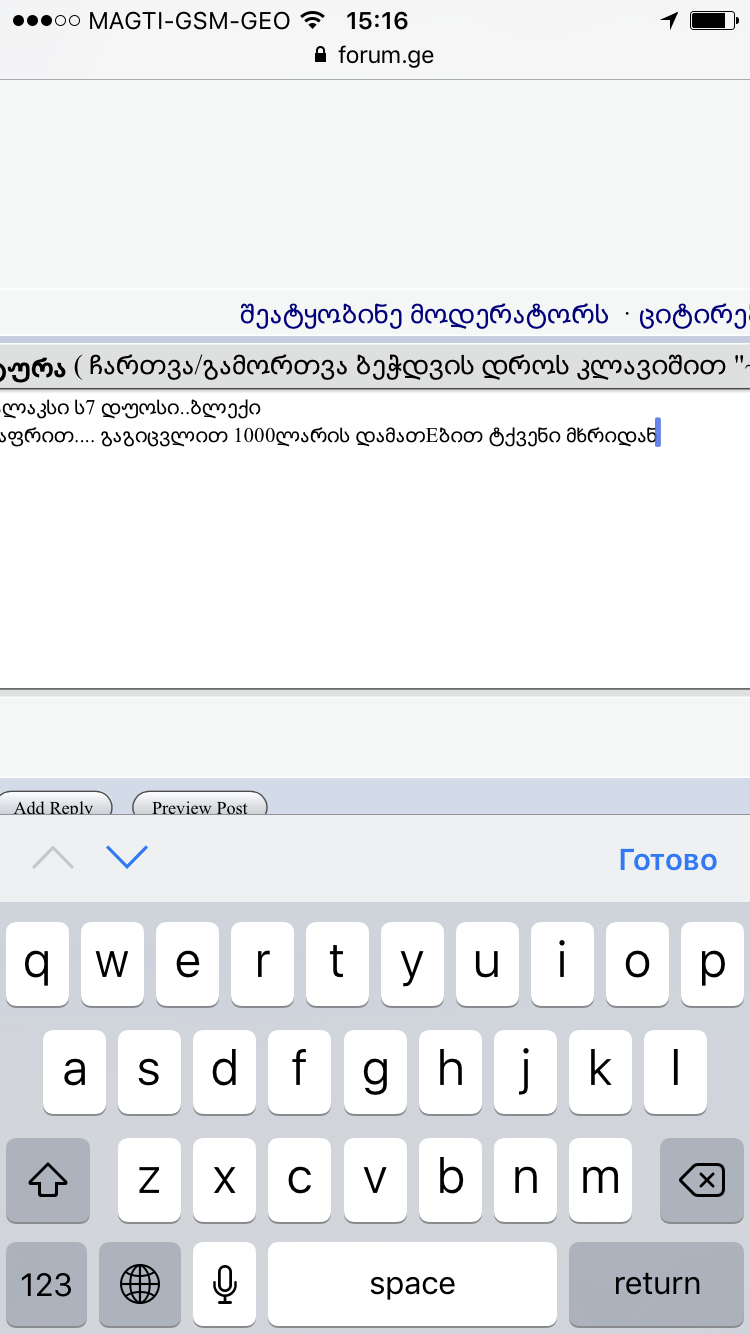Tap the s key
Viewport: 750px width, 1334px height.
click(x=150, y=1072)
